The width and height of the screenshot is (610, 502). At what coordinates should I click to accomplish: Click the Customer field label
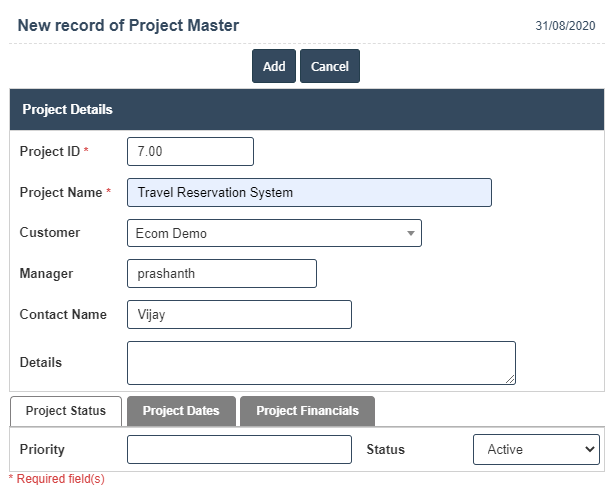pos(50,232)
